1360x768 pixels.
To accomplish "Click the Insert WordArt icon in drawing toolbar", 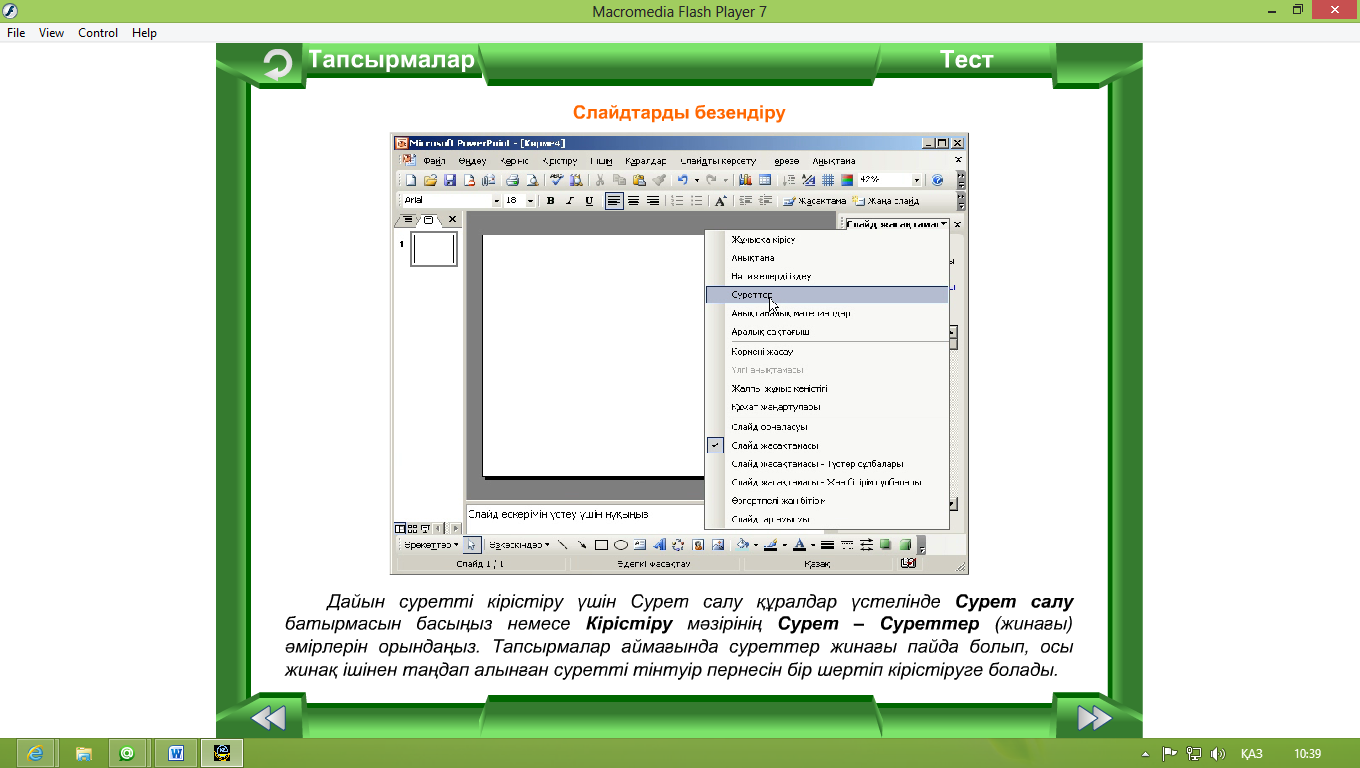I will (x=659, y=545).
